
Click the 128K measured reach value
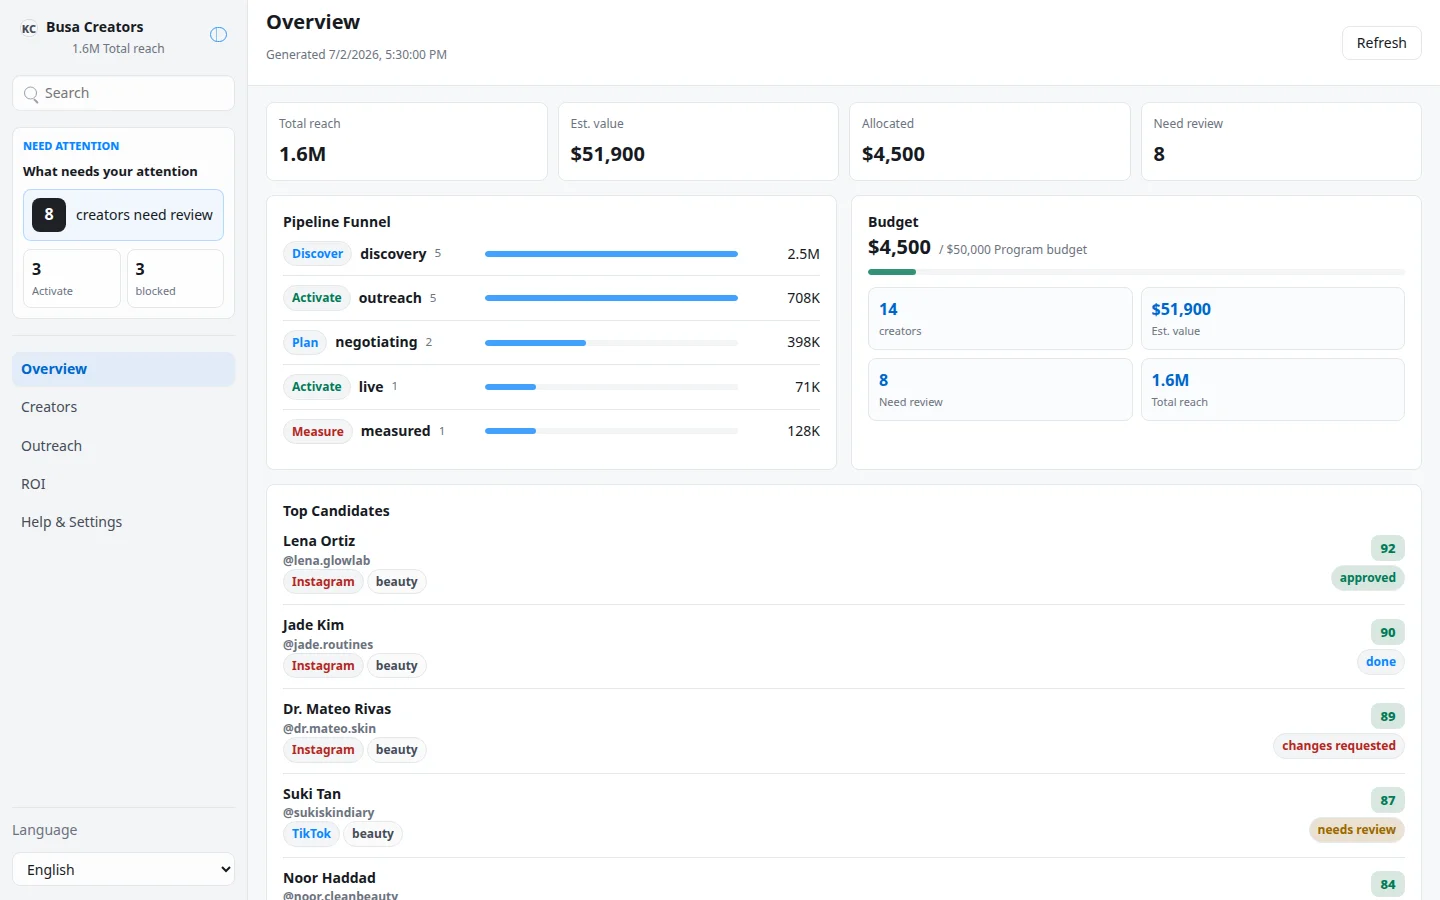pos(803,431)
